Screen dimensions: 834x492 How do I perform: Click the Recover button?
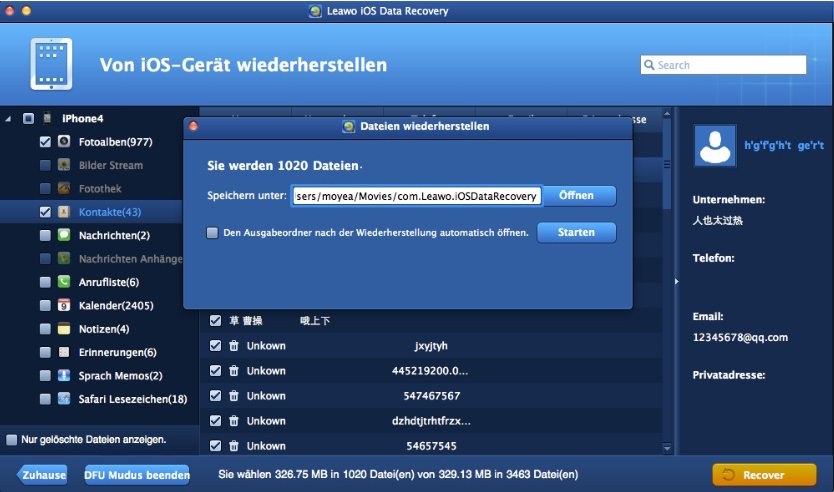pyautogui.click(x=764, y=475)
